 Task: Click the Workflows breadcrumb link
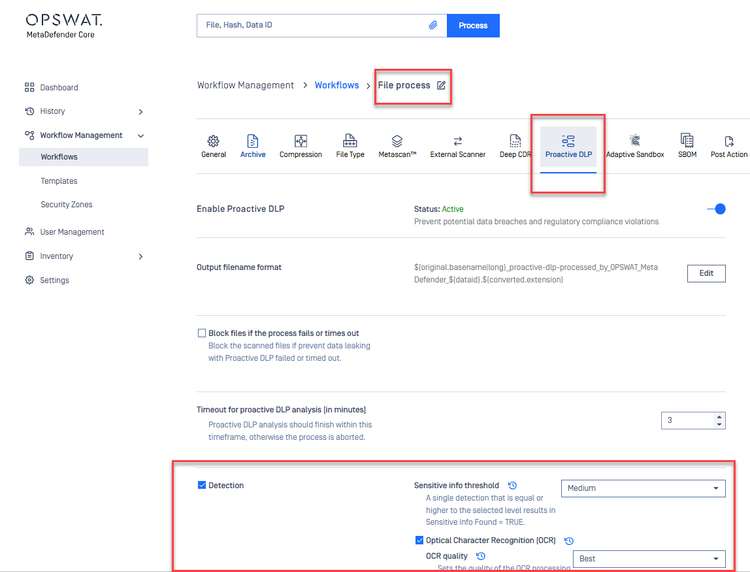click(x=337, y=85)
